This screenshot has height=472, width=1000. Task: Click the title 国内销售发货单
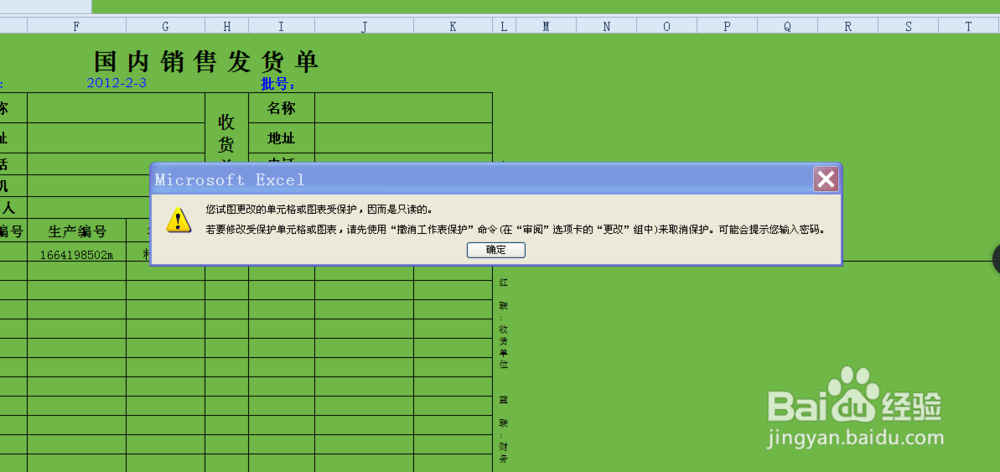click(x=206, y=63)
